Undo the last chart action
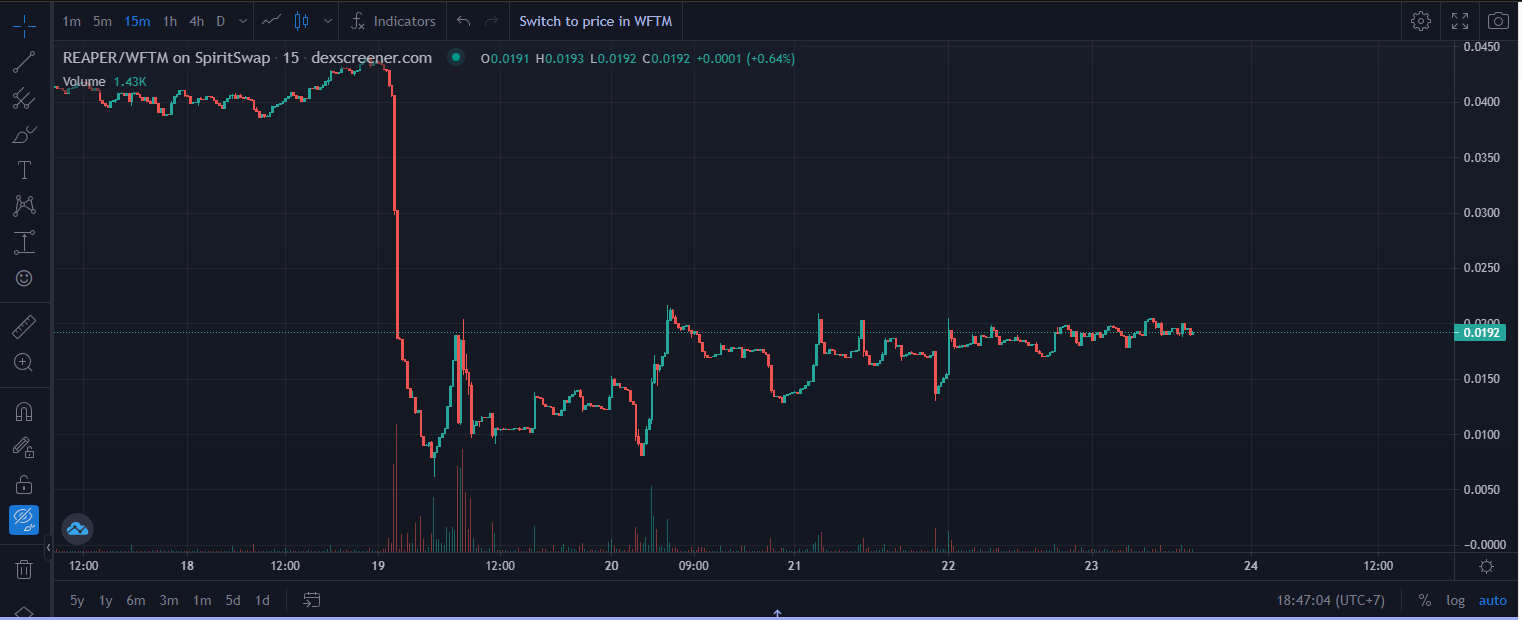 click(x=463, y=21)
